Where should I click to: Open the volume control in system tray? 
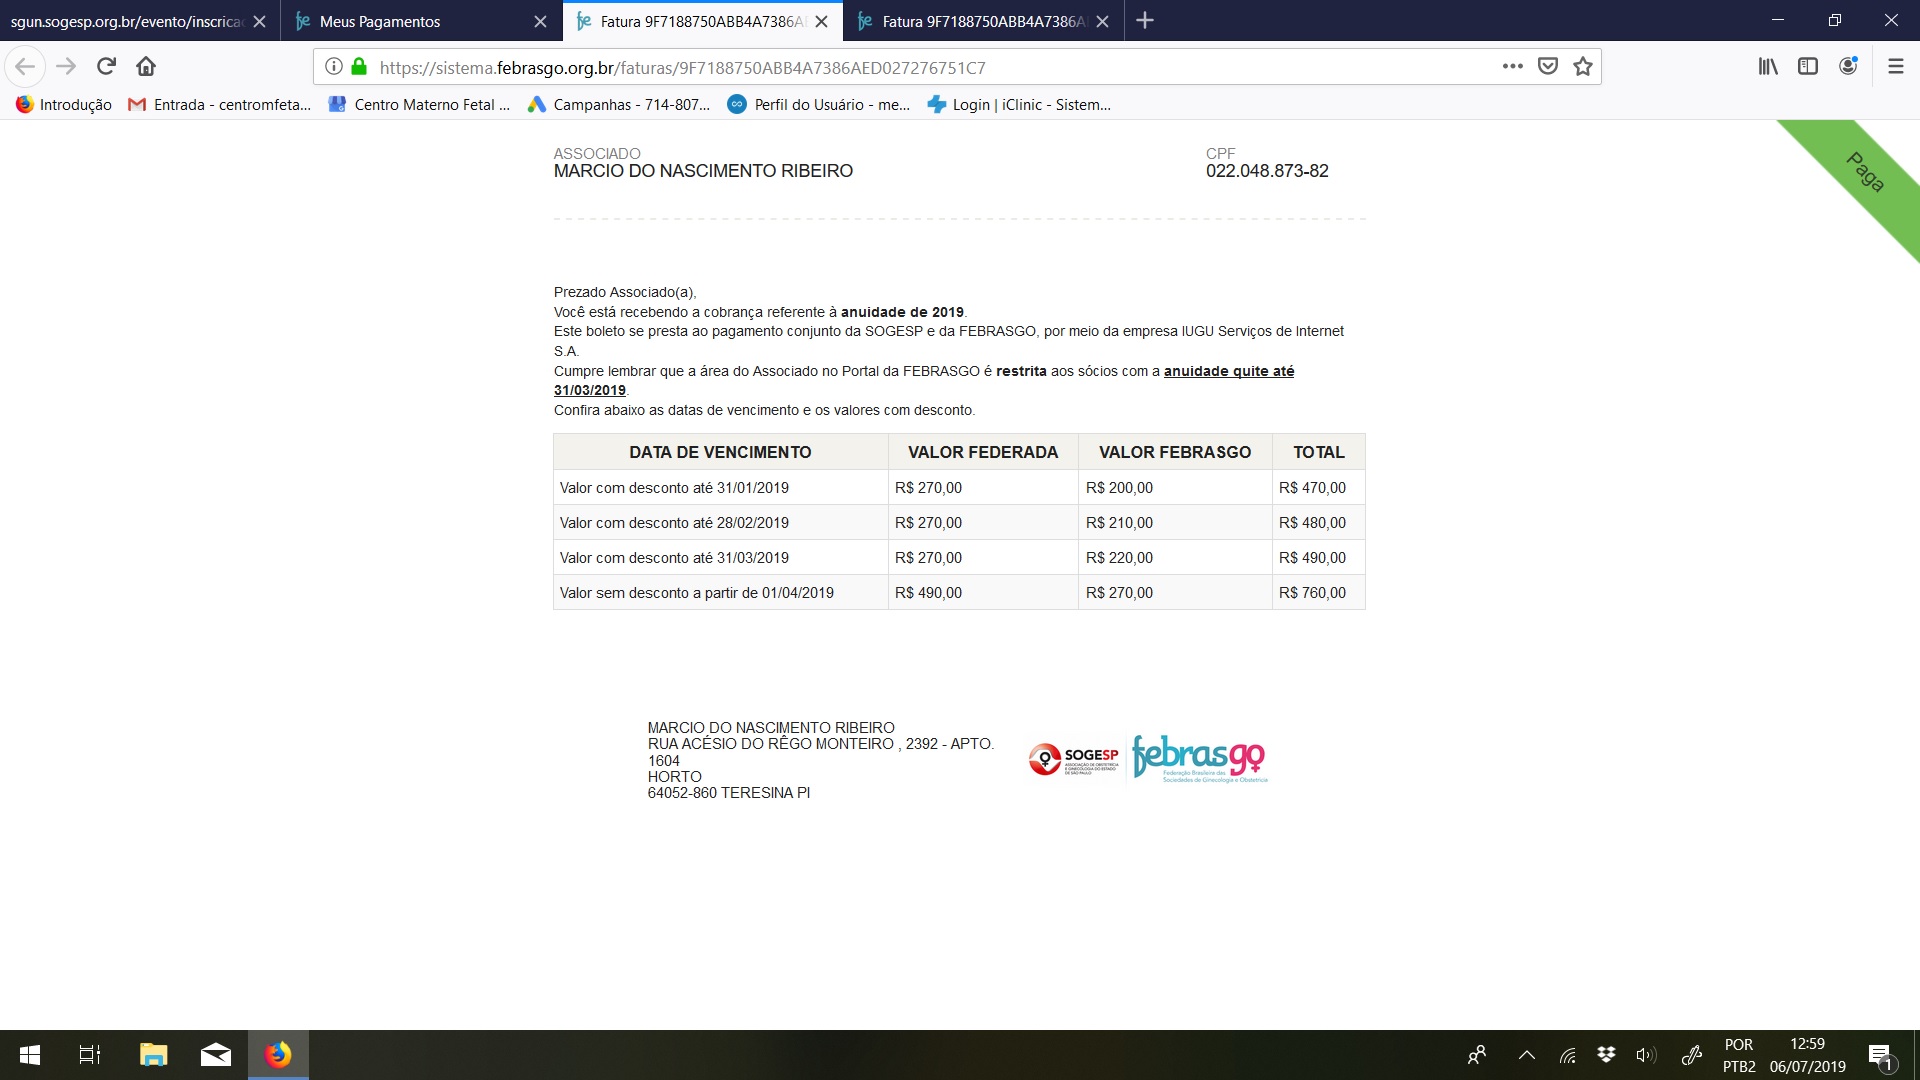pos(1645,1055)
